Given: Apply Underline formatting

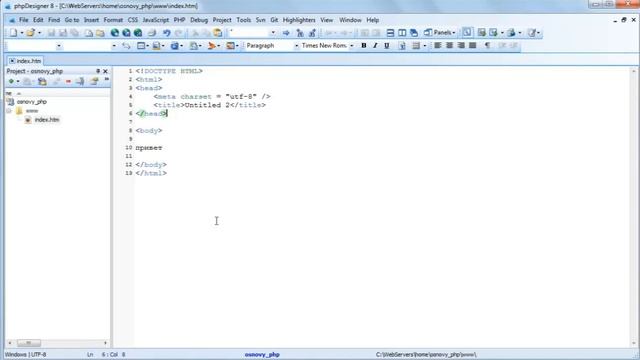Looking at the screenshot, I should point(387,46).
